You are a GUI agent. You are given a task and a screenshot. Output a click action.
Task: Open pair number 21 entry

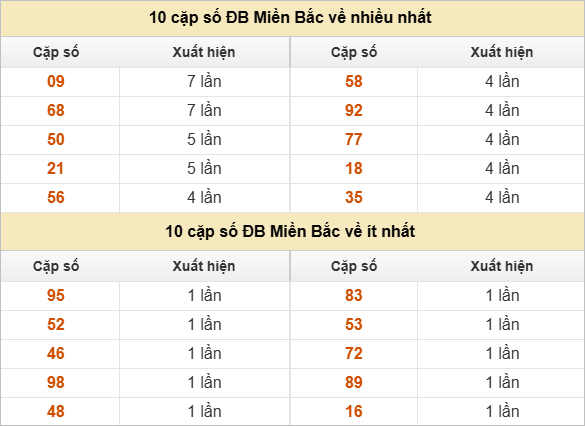(55, 169)
